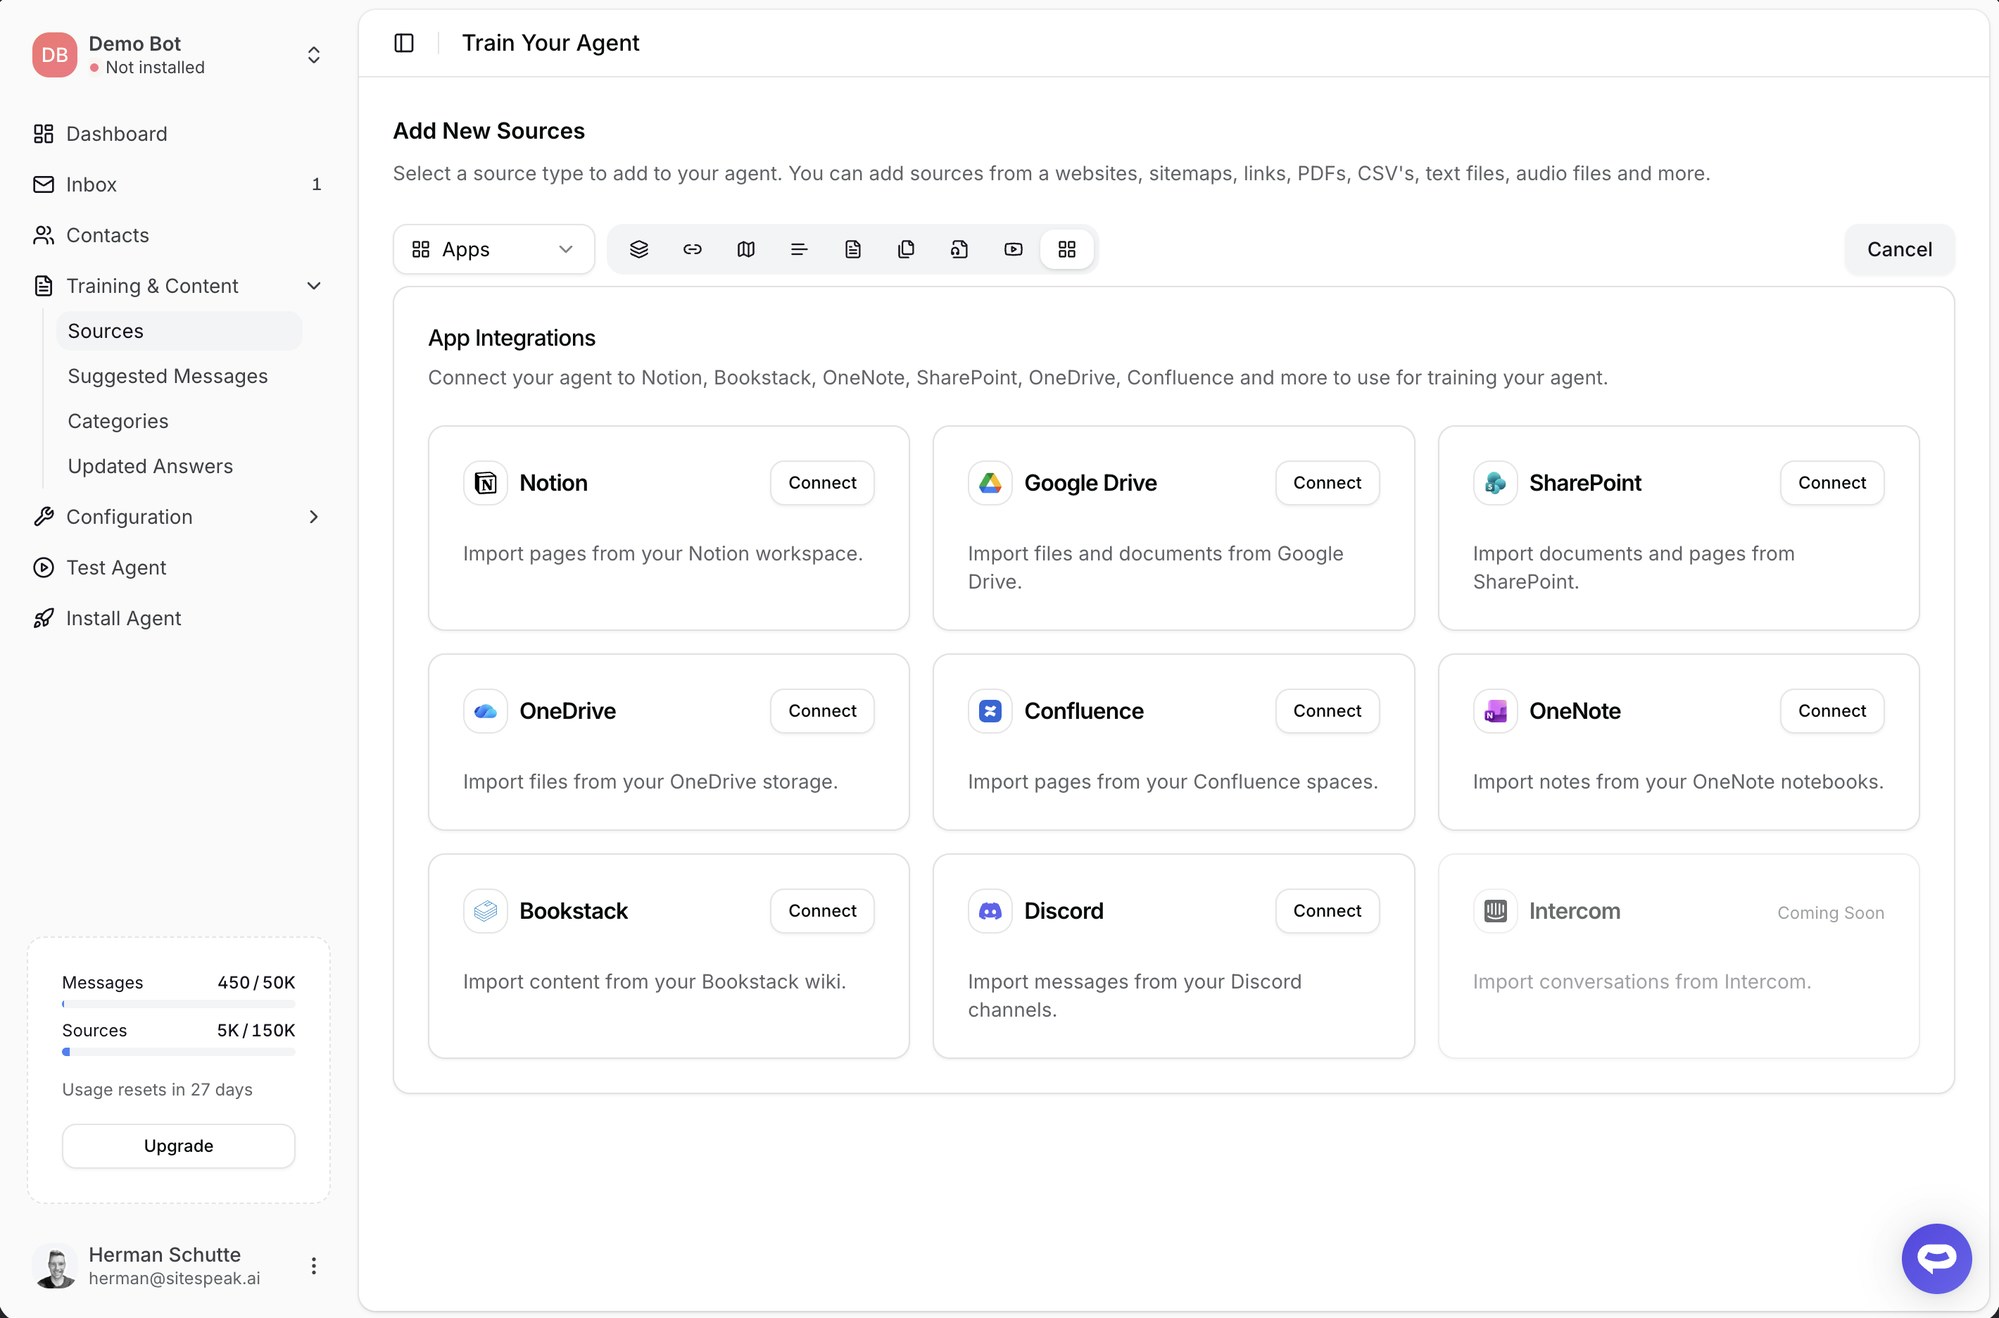Collapse the Training & Content section
The width and height of the screenshot is (1999, 1318).
click(313, 286)
